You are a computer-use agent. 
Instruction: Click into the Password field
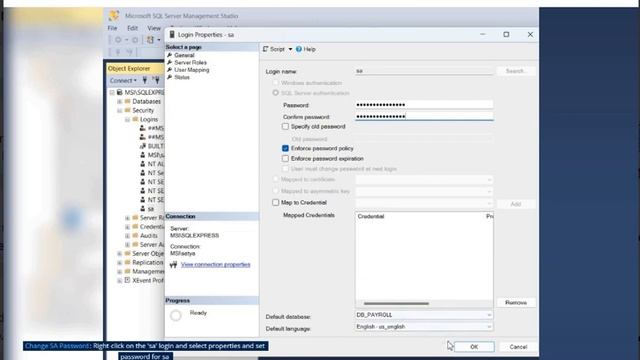coord(424,105)
